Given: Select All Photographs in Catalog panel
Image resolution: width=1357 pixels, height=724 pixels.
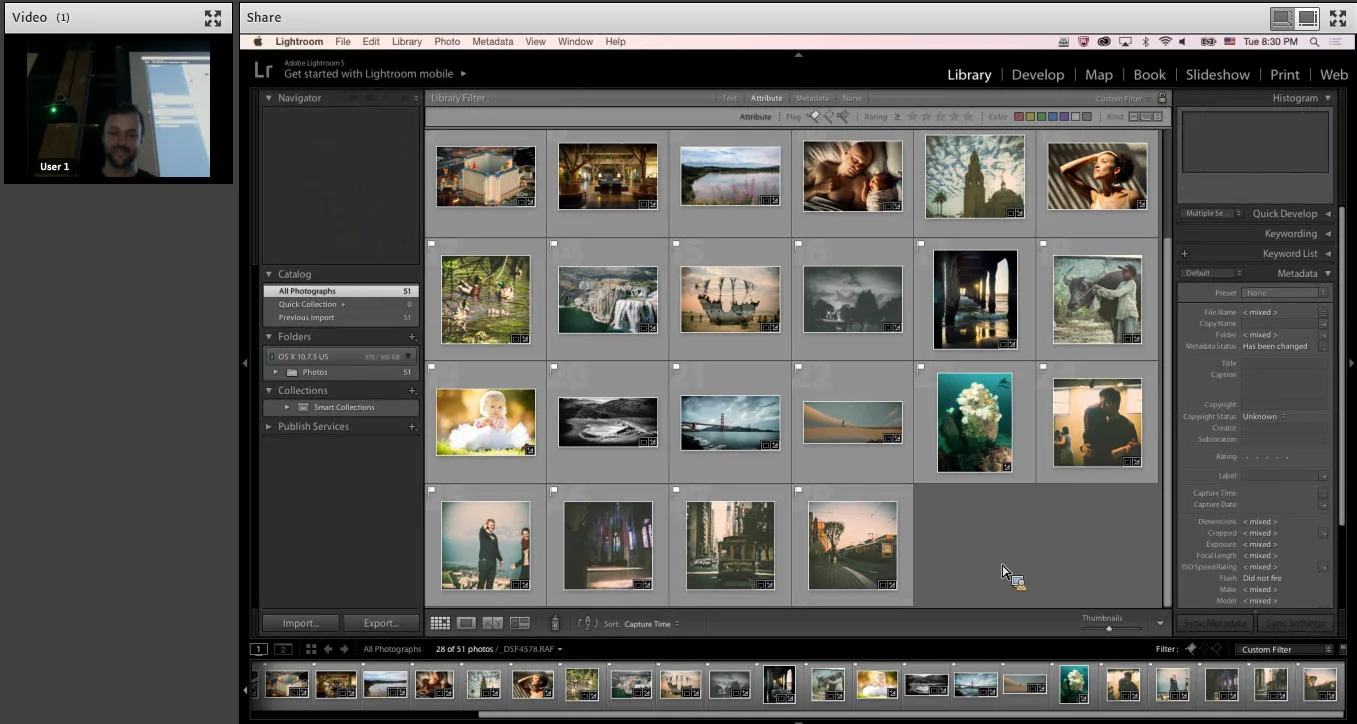Looking at the screenshot, I should click(x=305, y=290).
